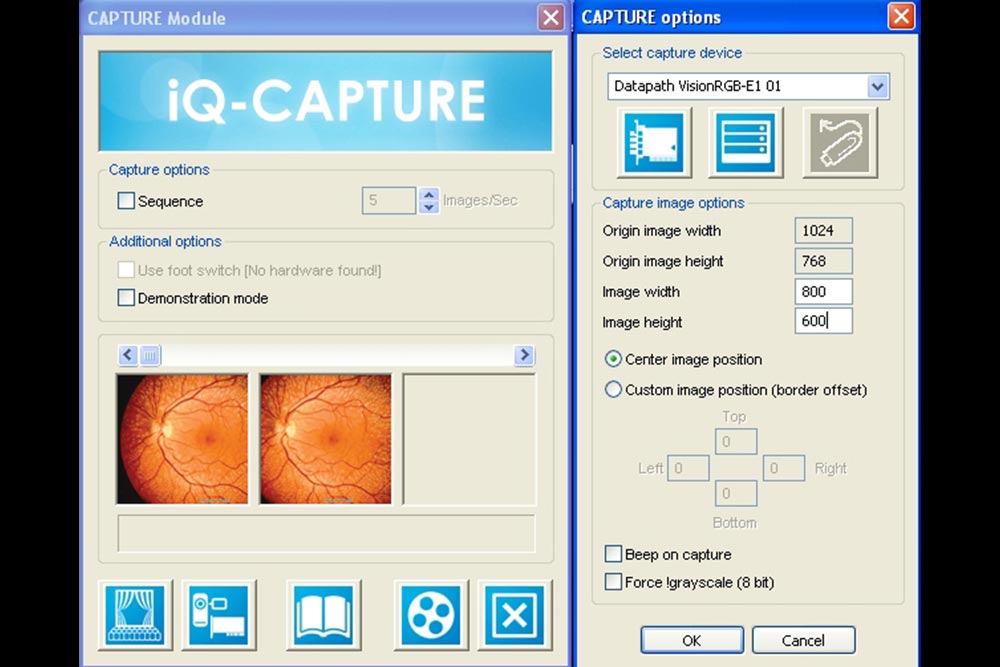This screenshot has height=667, width=1000.
Task: Click the Right border offset field
Action: tap(784, 468)
